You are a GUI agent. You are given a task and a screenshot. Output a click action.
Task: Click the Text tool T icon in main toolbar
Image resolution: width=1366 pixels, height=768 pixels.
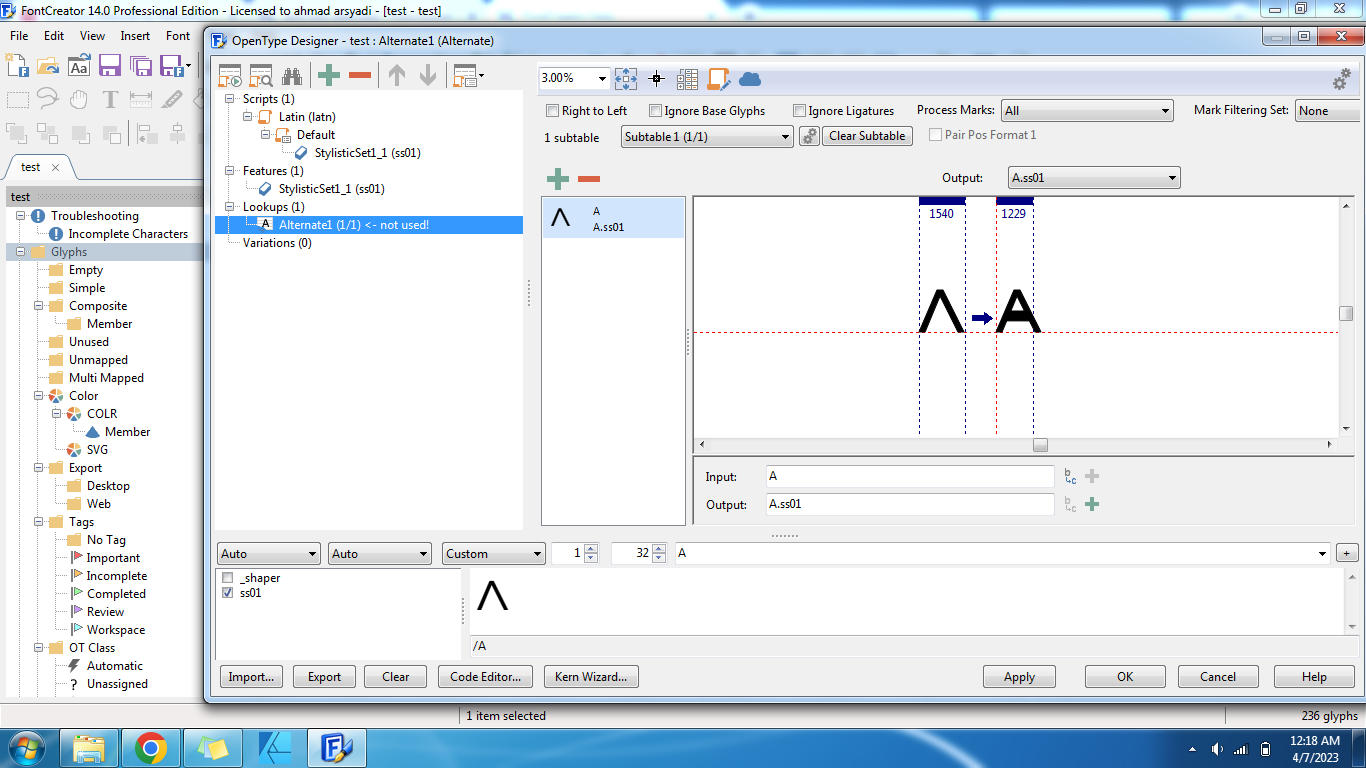110,99
